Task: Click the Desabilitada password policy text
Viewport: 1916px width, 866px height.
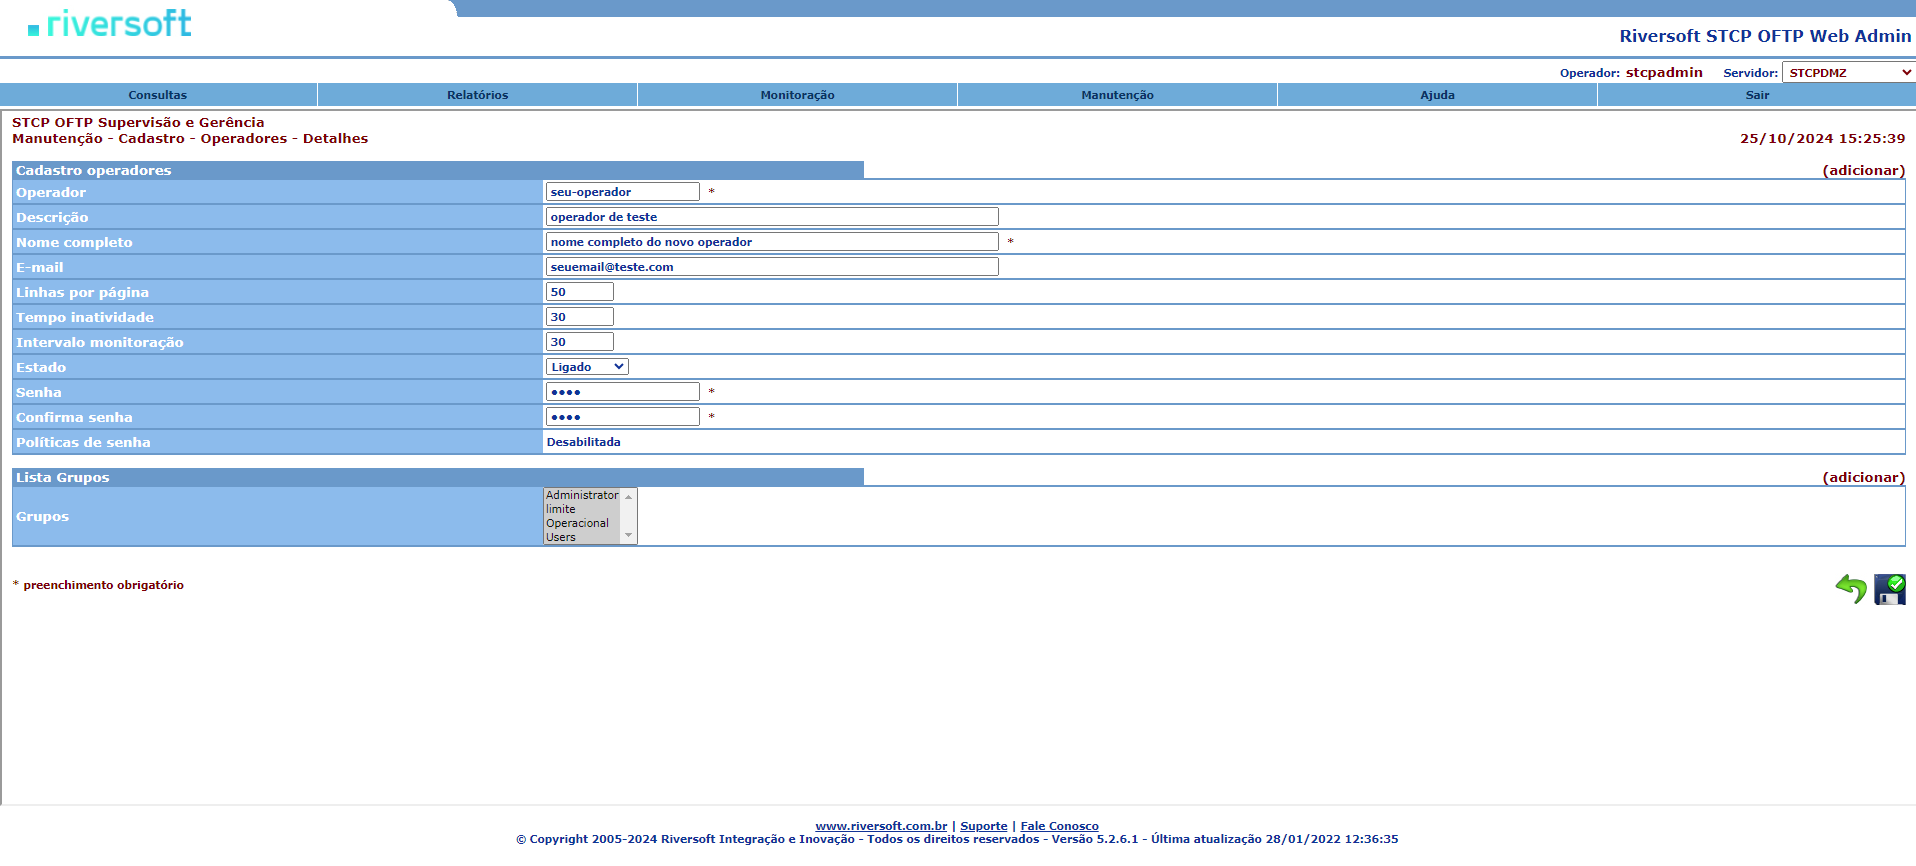Action: pyautogui.click(x=584, y=442)
